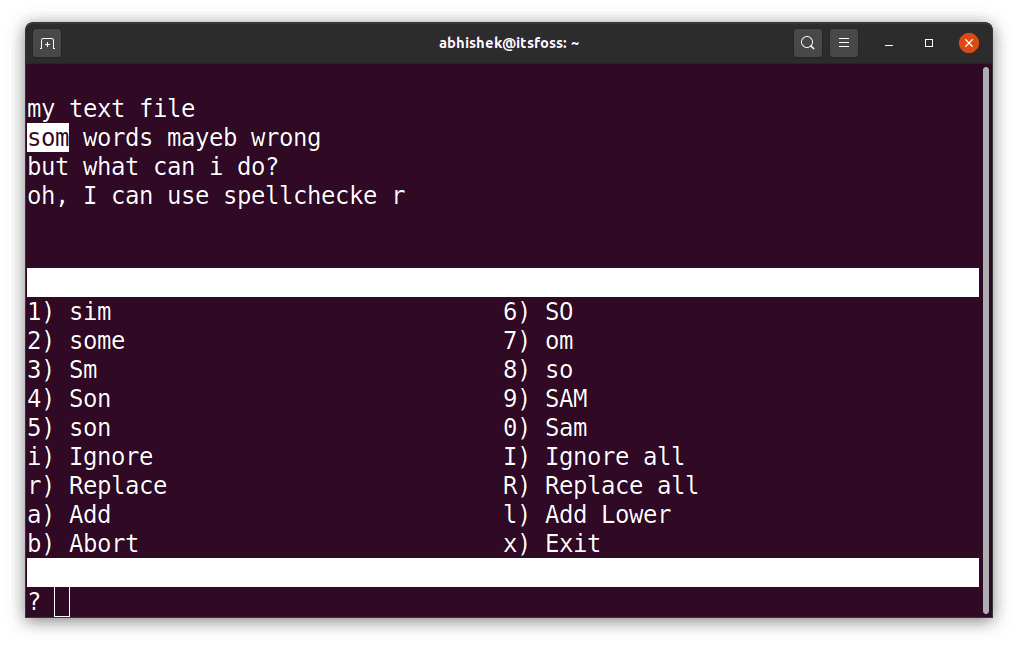The width and height of the screenshot is (1018, 646).
Task: Choose the I) Ignore all option
Action: 596,456
